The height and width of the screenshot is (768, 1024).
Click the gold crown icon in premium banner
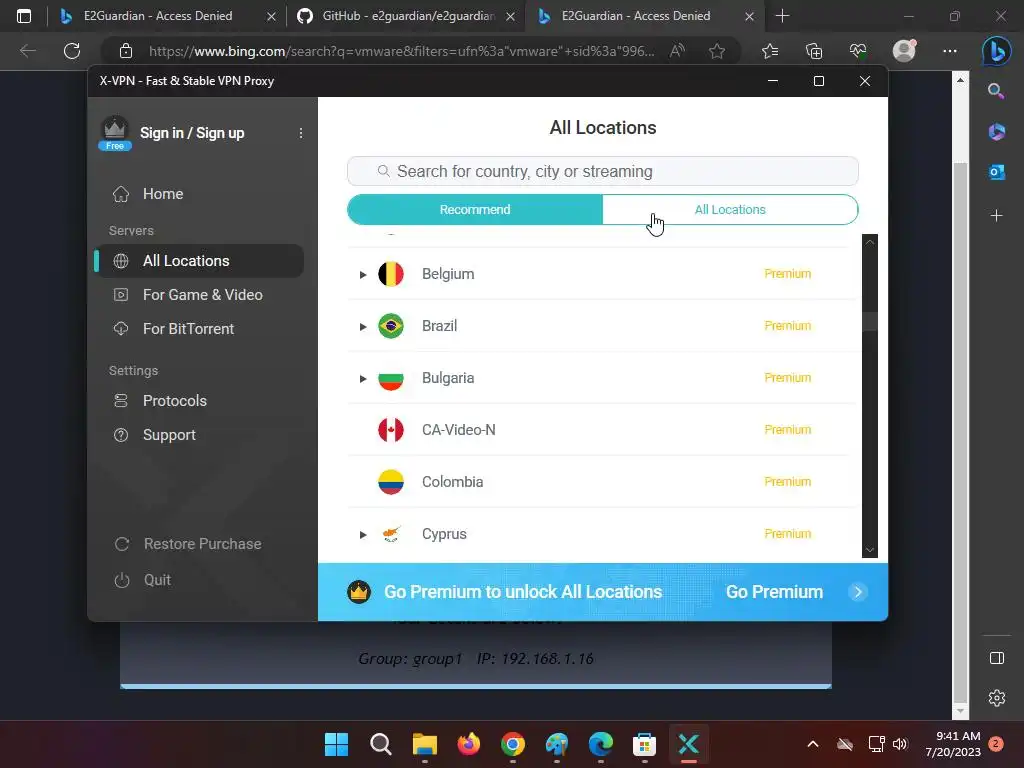pos(359,592)
